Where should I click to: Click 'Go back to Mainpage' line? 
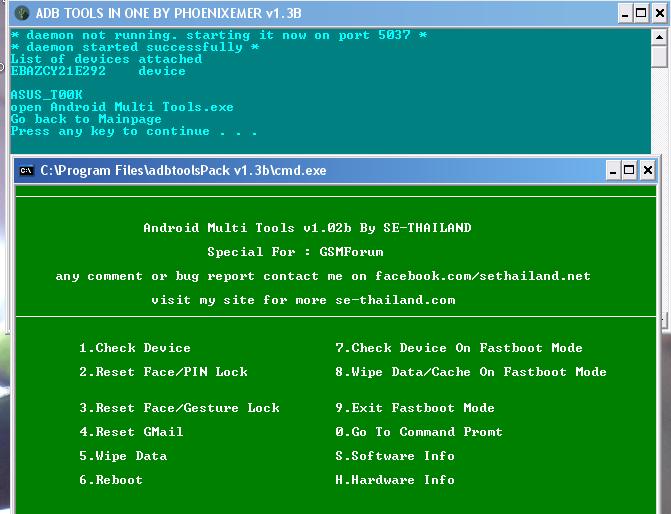[x=86, y=119]
